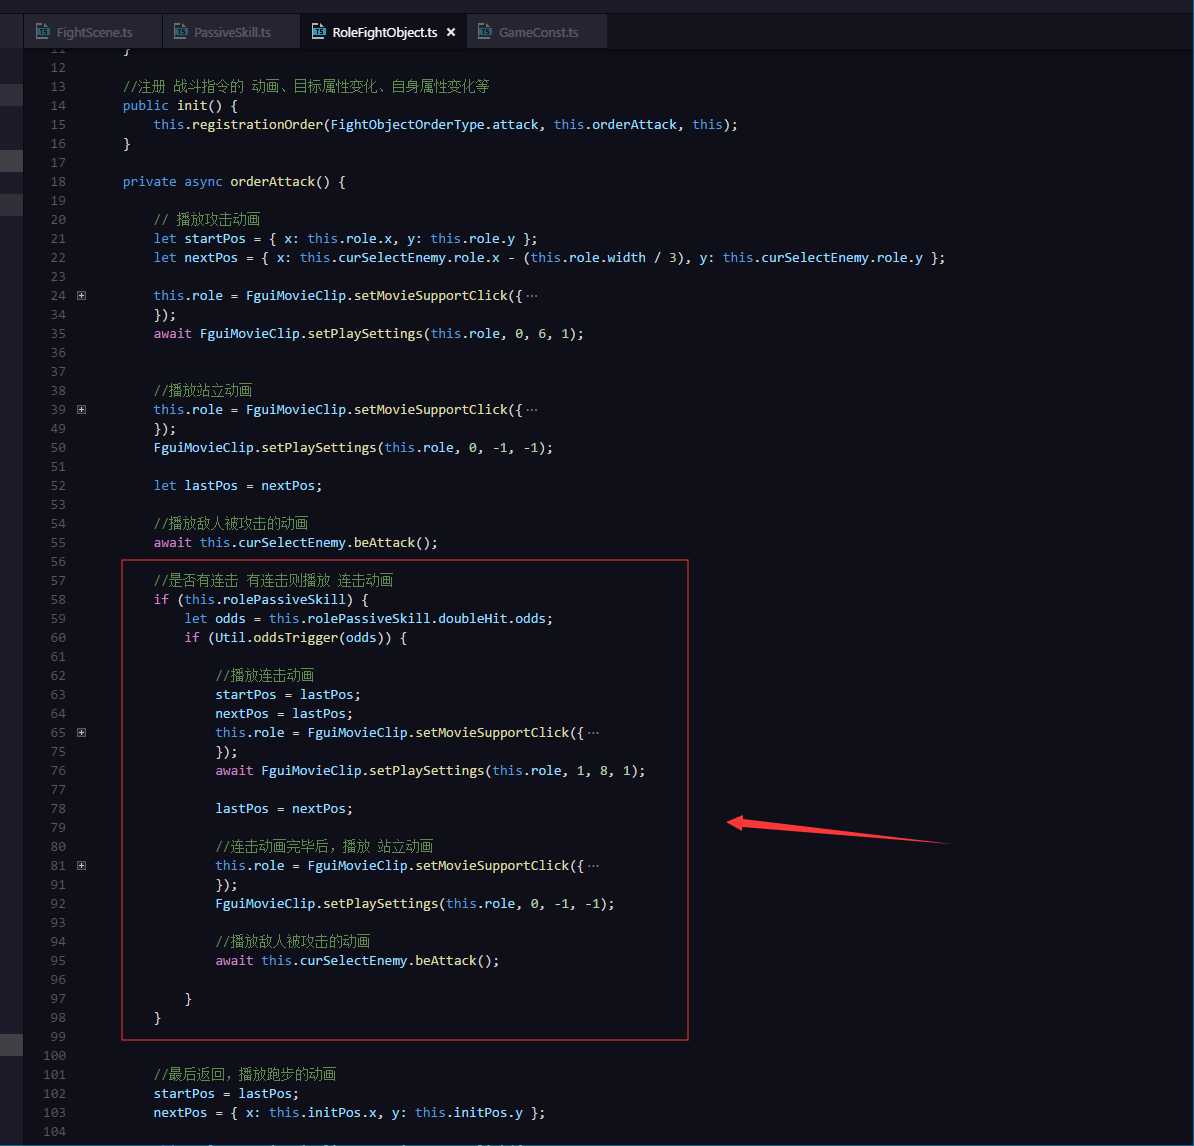Image resolution: width=1194 pixels, height=1146 pixels.
Task: Open the GameConst.ts tab
Action: coord(537,32)
